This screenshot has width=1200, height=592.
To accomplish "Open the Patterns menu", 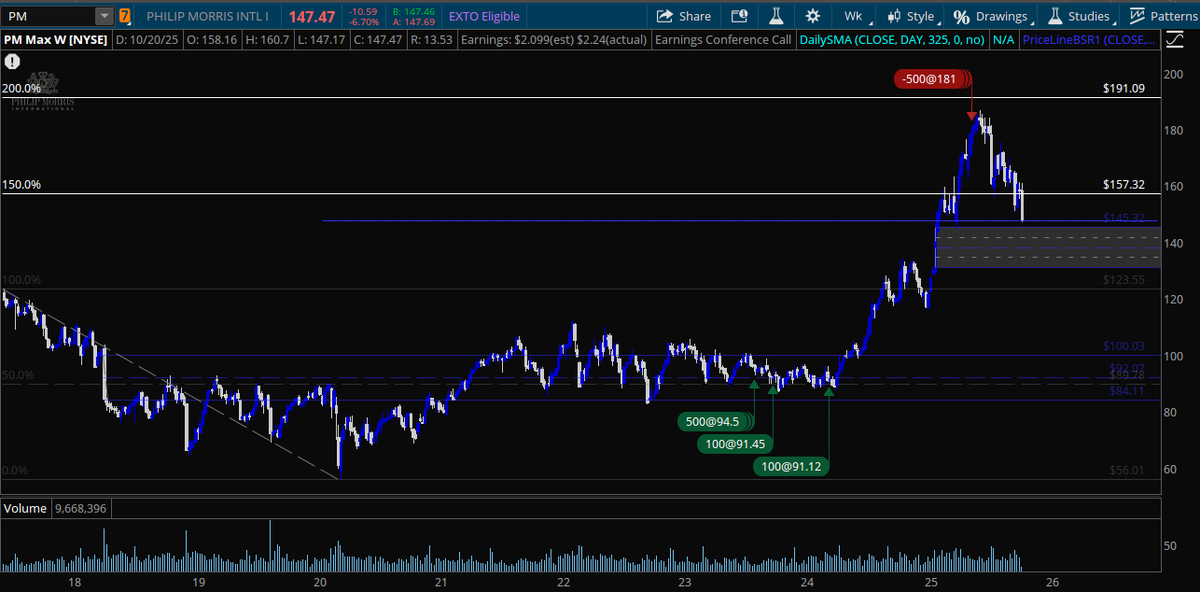I will [1163, 16].
